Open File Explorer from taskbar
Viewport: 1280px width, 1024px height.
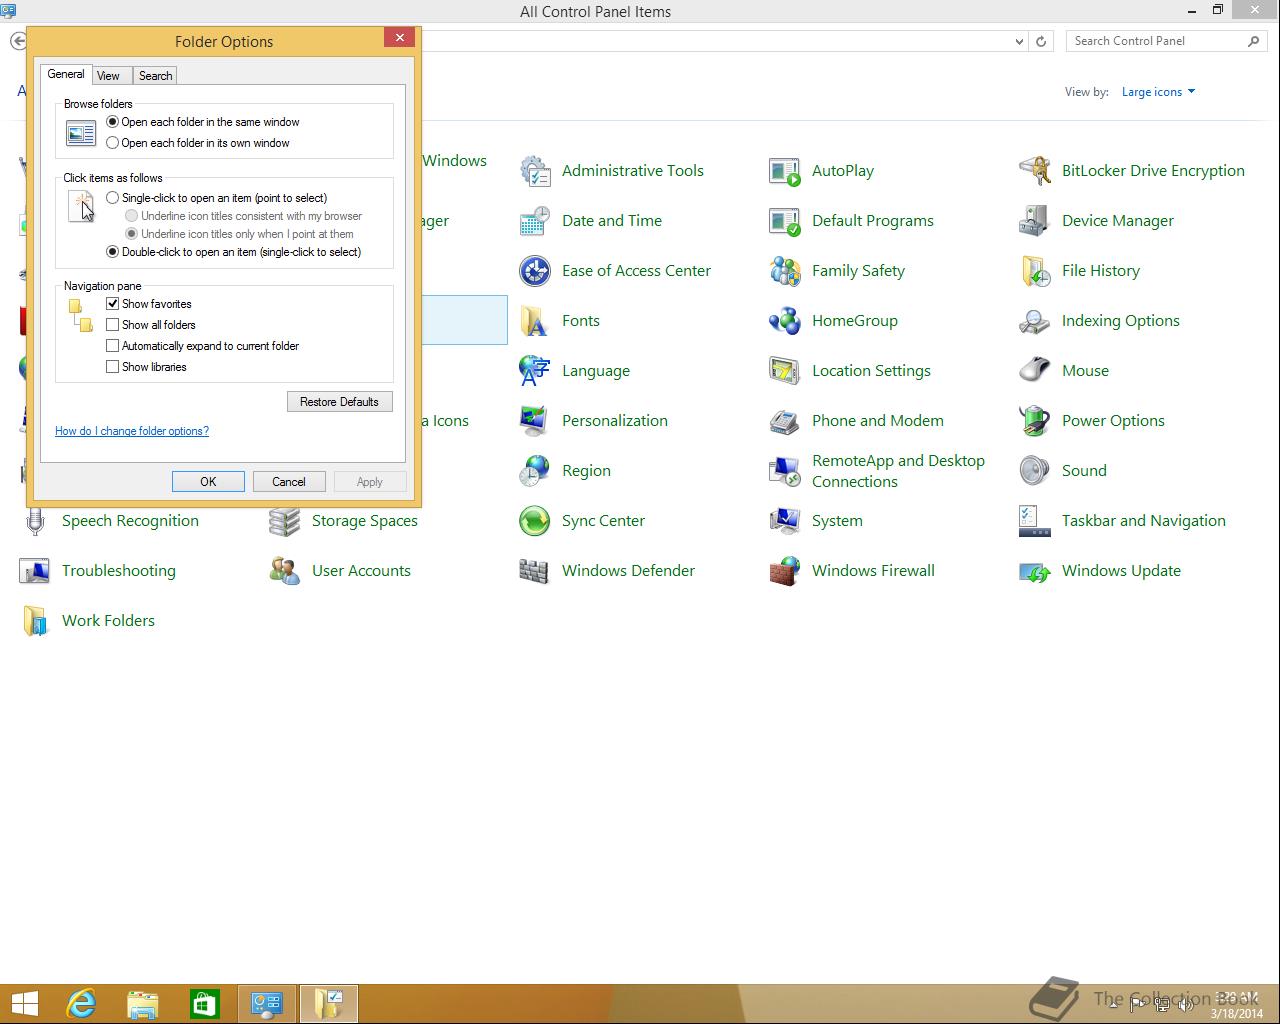143,1003
